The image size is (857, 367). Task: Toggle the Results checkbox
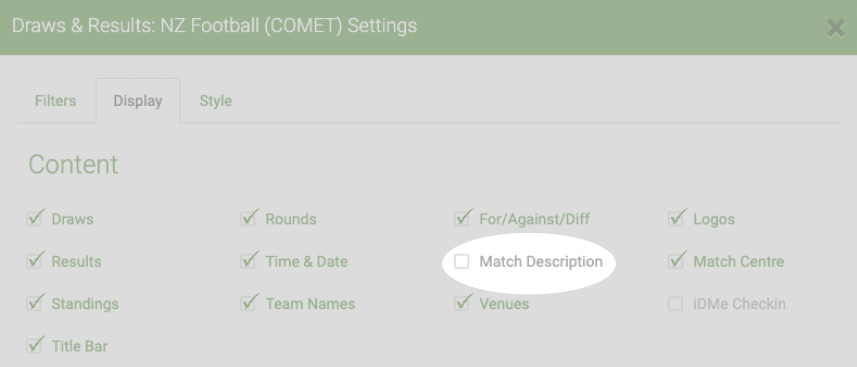coord(34,261)
